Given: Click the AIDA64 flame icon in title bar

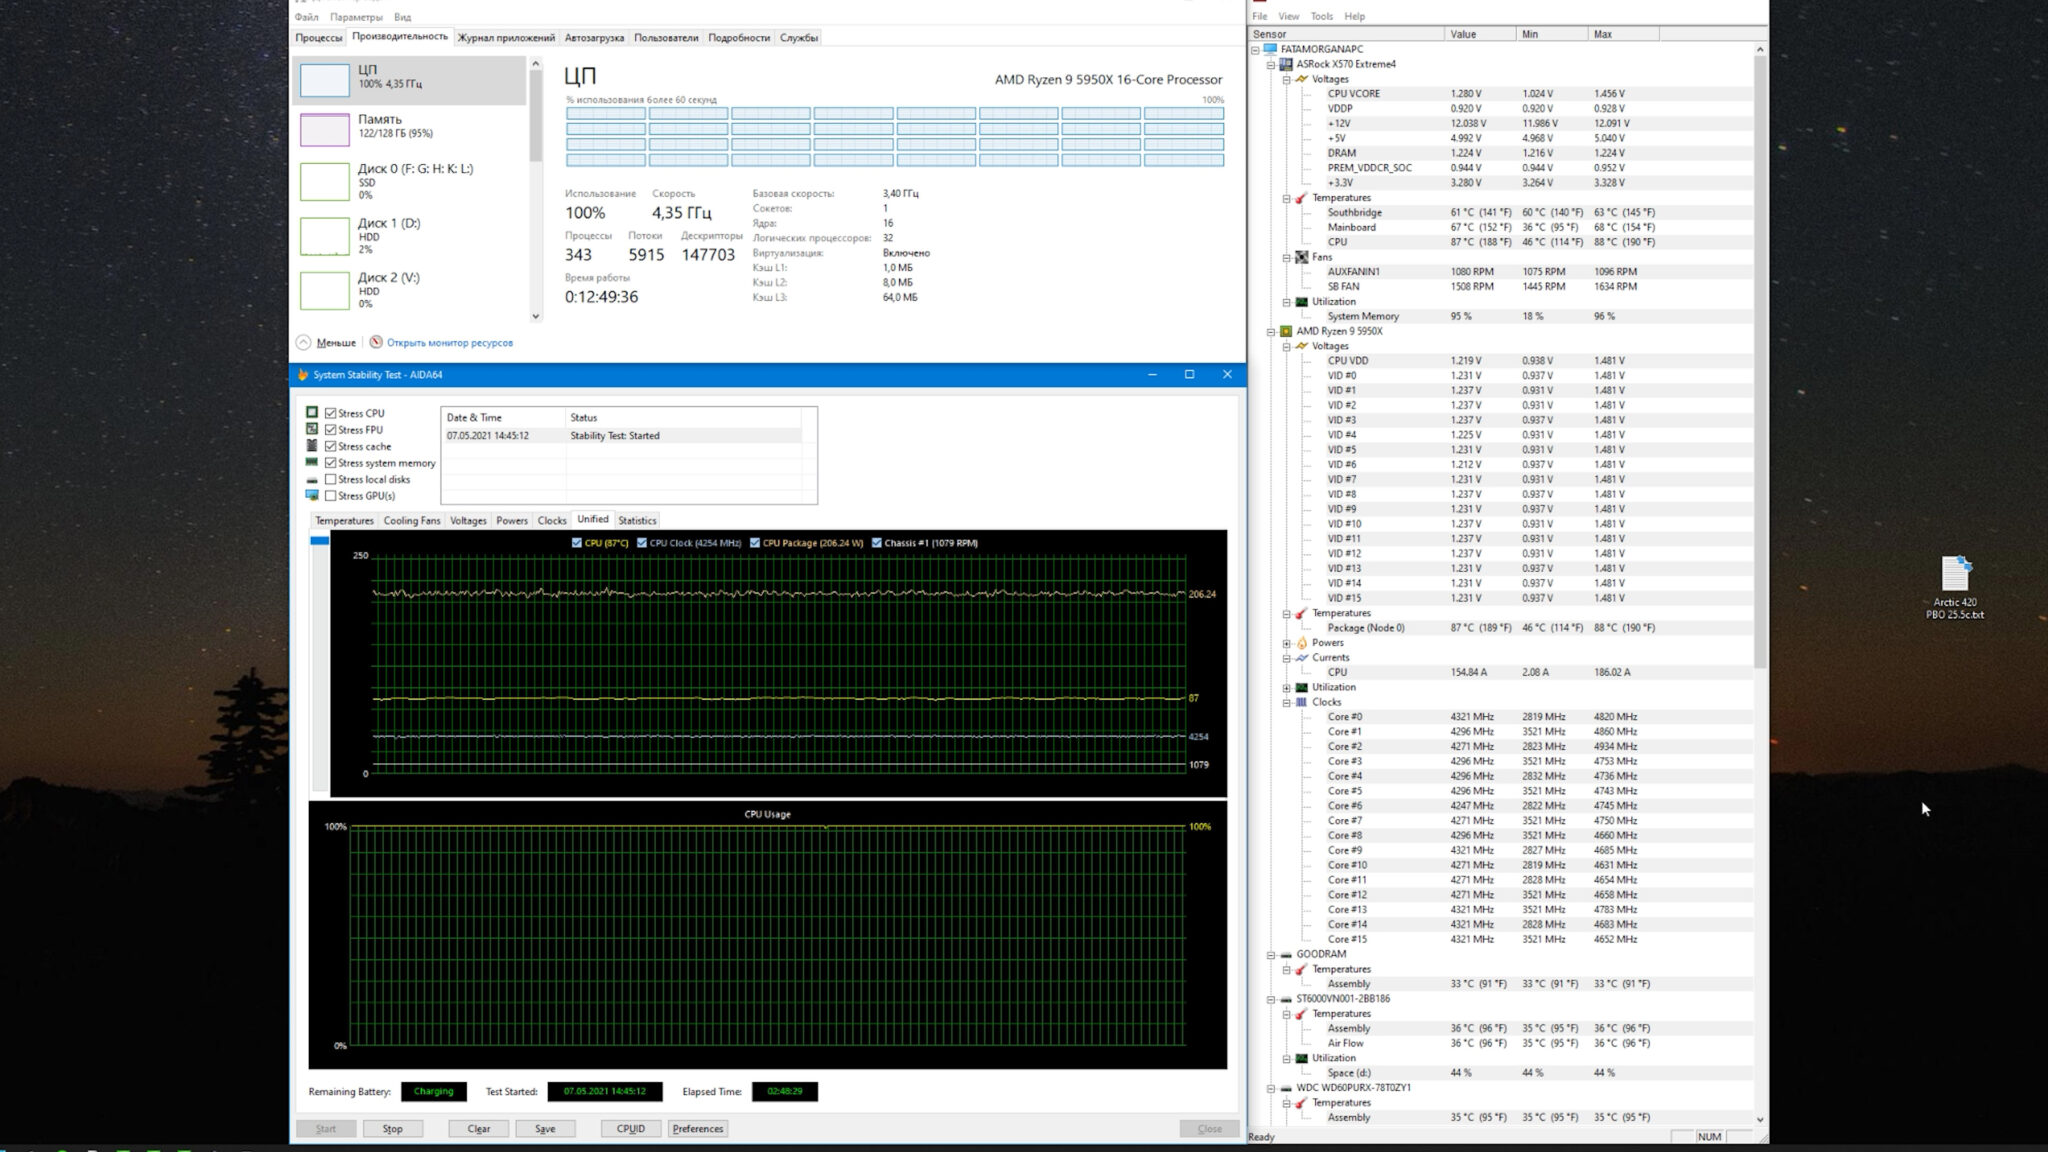Looking at the screenshot, I should point(303,374).
